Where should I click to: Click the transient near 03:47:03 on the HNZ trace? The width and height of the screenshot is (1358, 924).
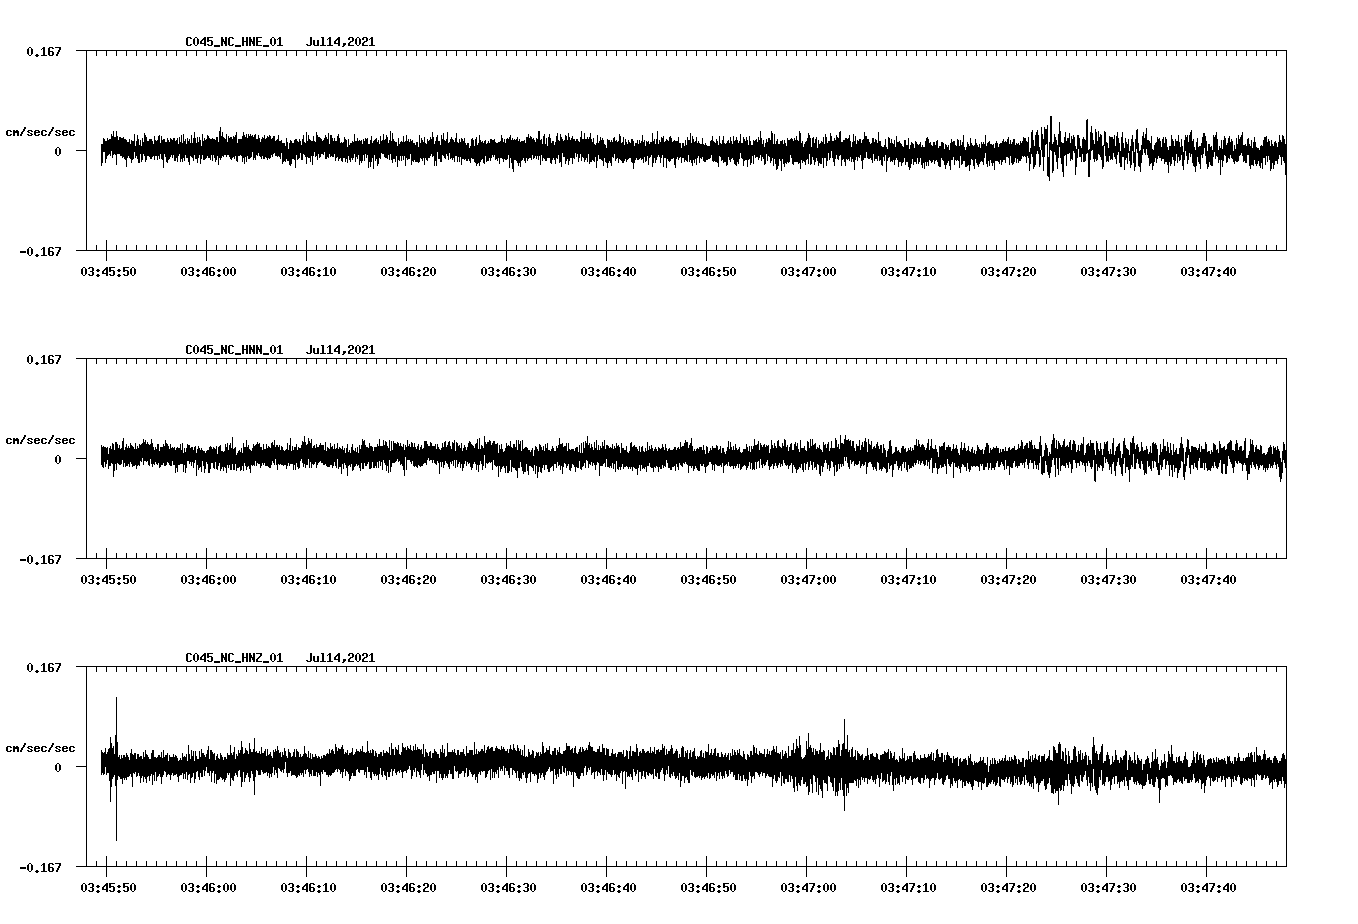[x=845, y=760]
